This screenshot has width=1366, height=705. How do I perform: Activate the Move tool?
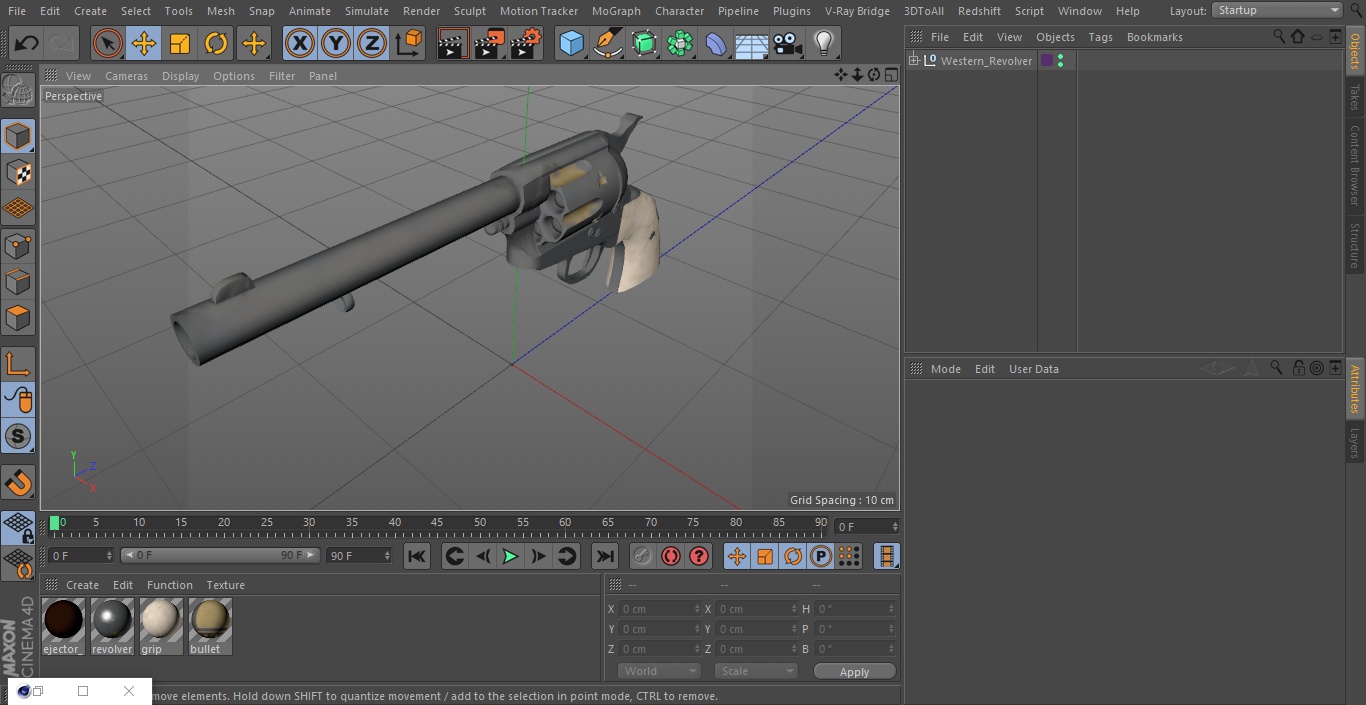click(x=144, y=43)
